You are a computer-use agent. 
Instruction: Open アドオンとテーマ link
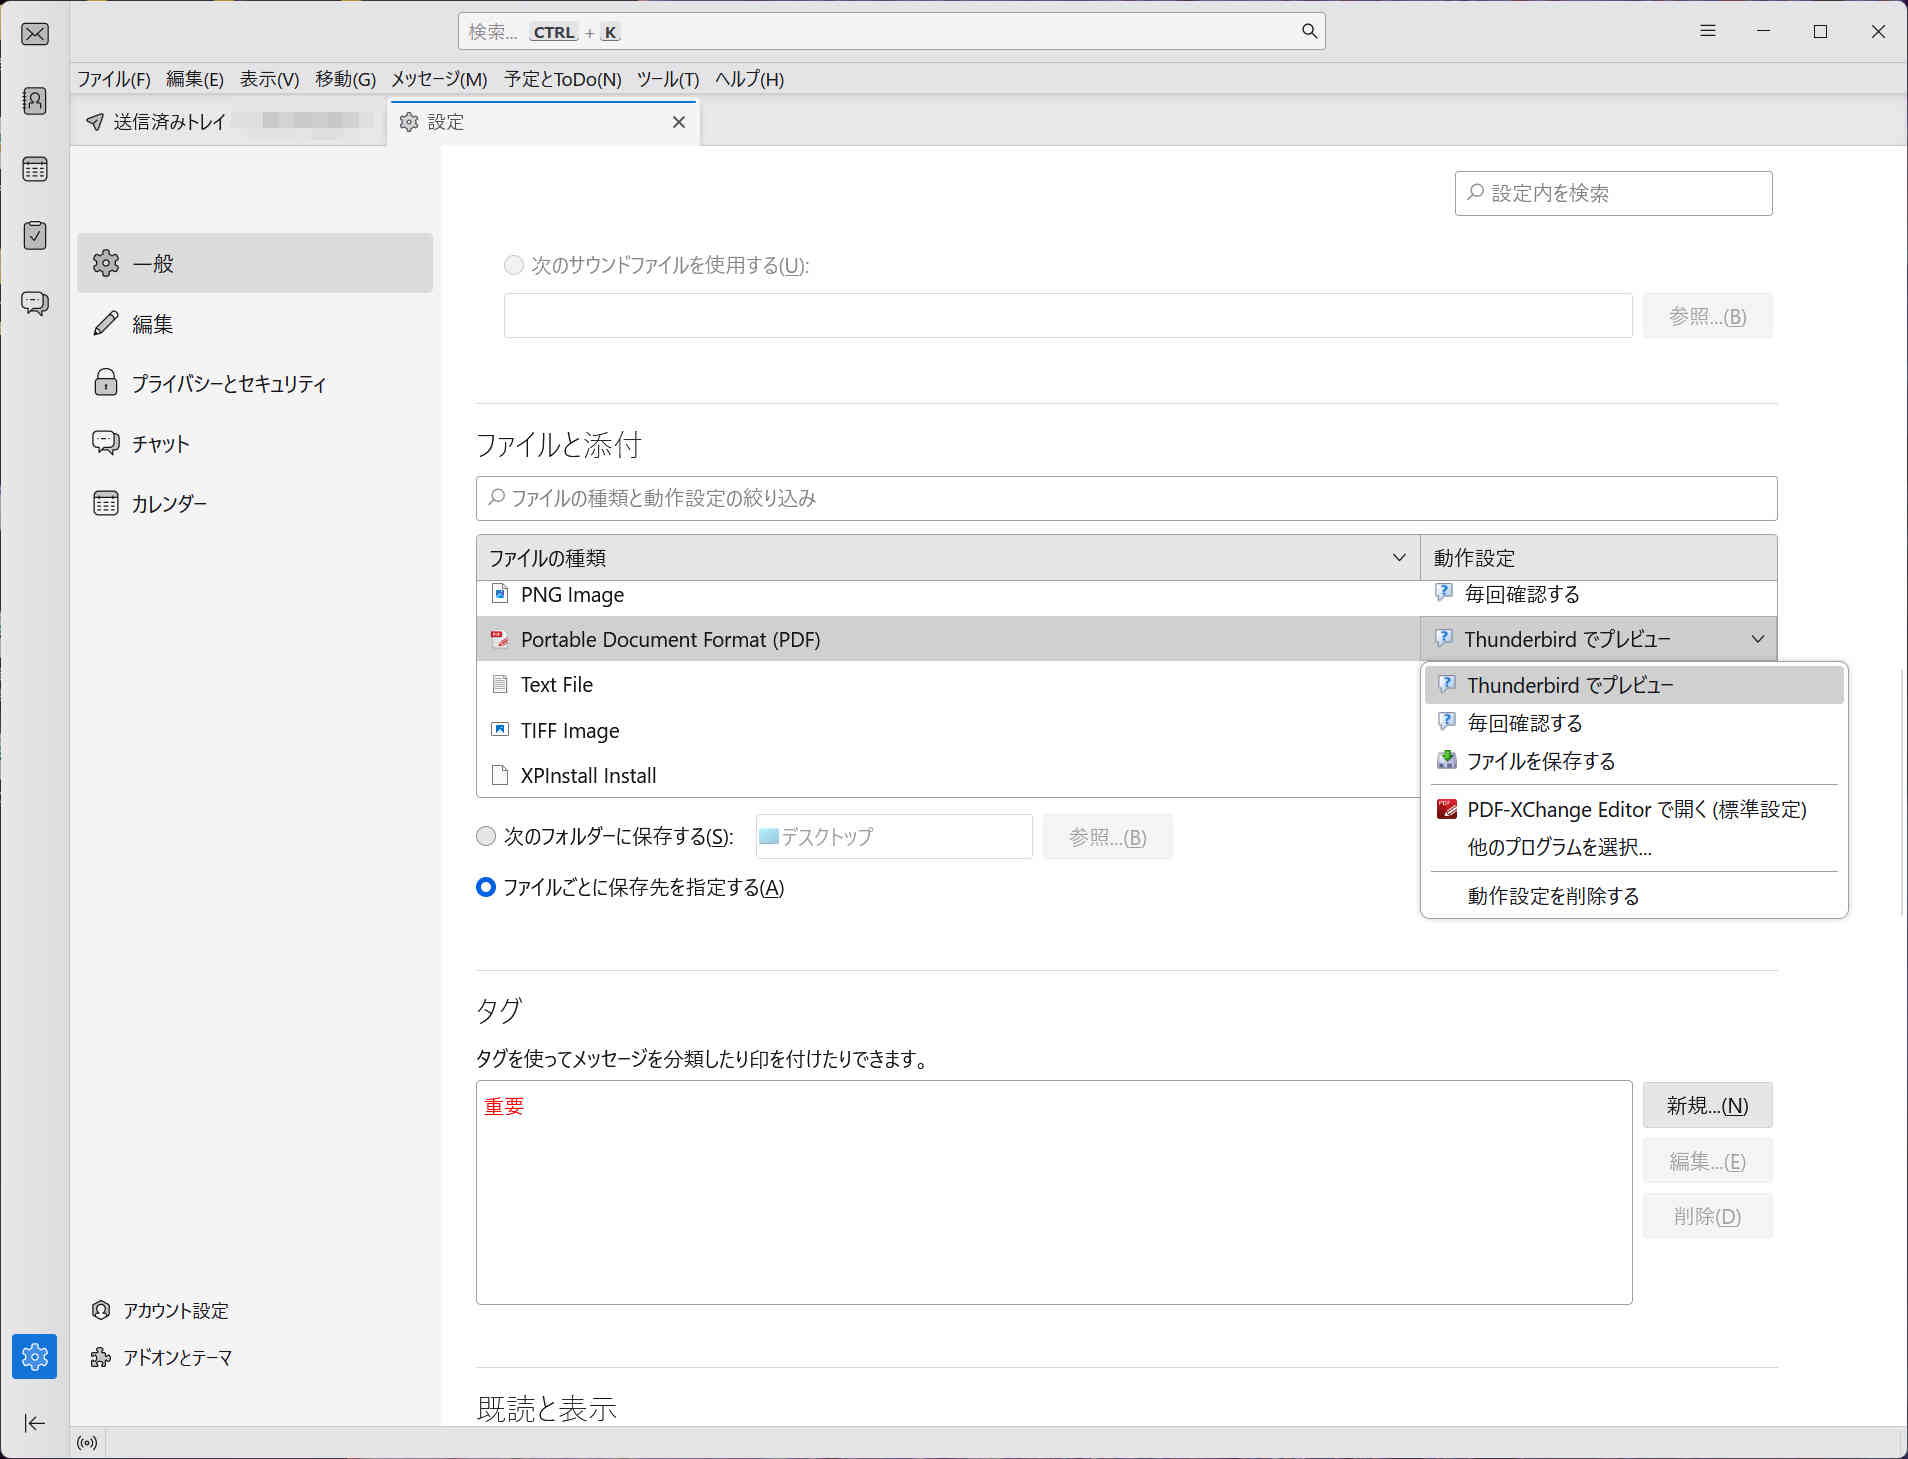tap(177, 1357)
